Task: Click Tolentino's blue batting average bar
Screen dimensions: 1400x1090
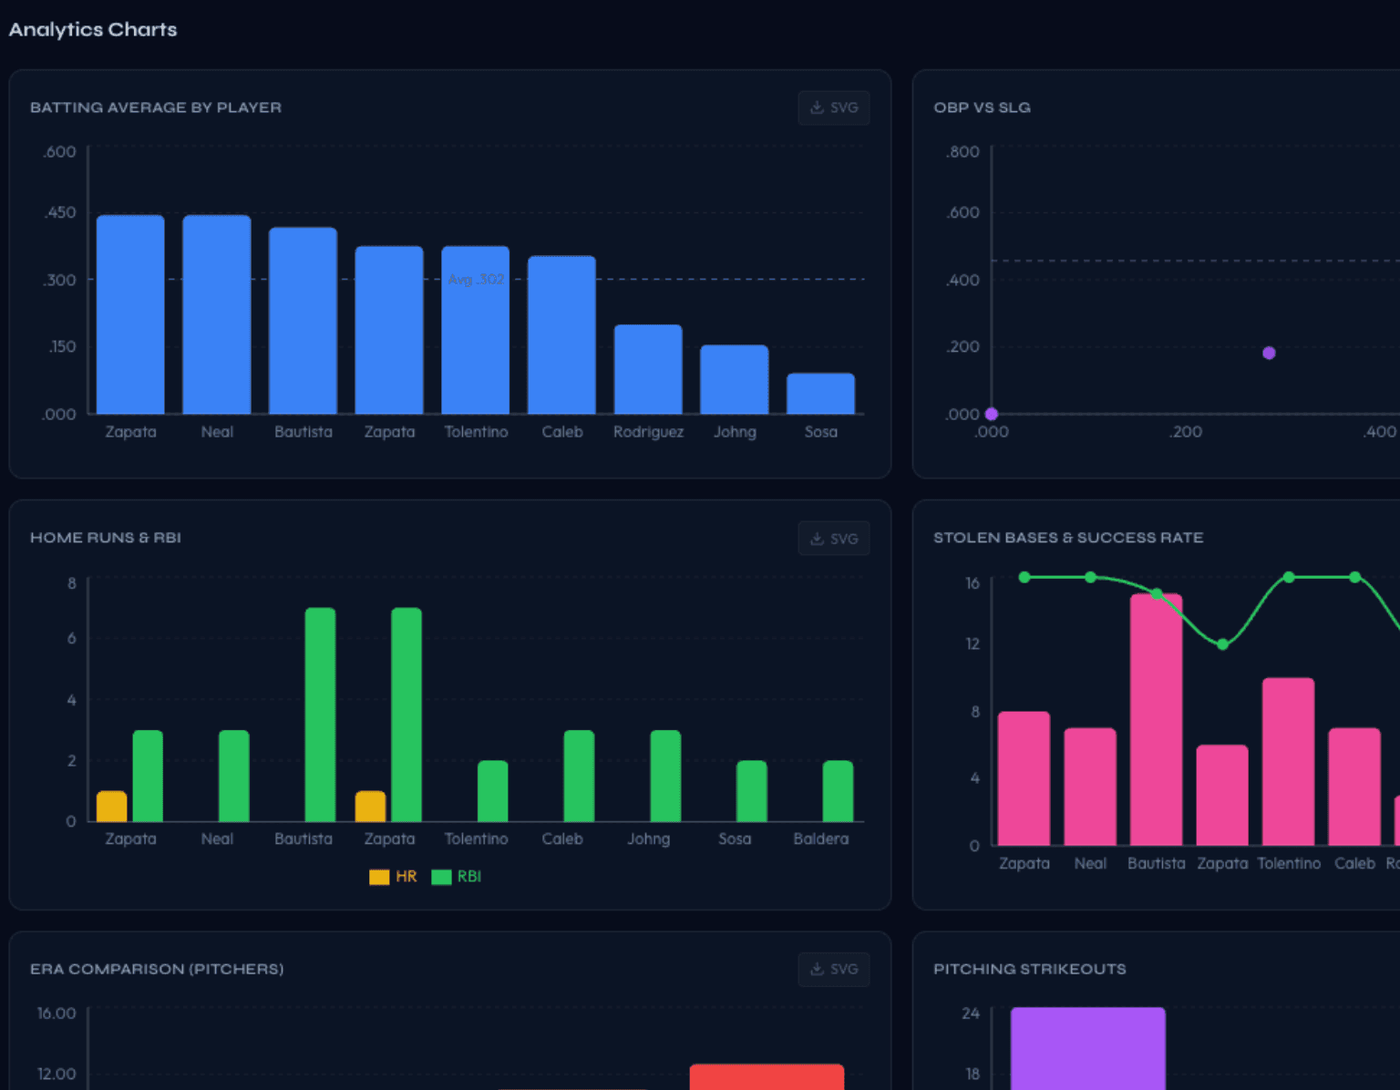Action: point(476,330)
